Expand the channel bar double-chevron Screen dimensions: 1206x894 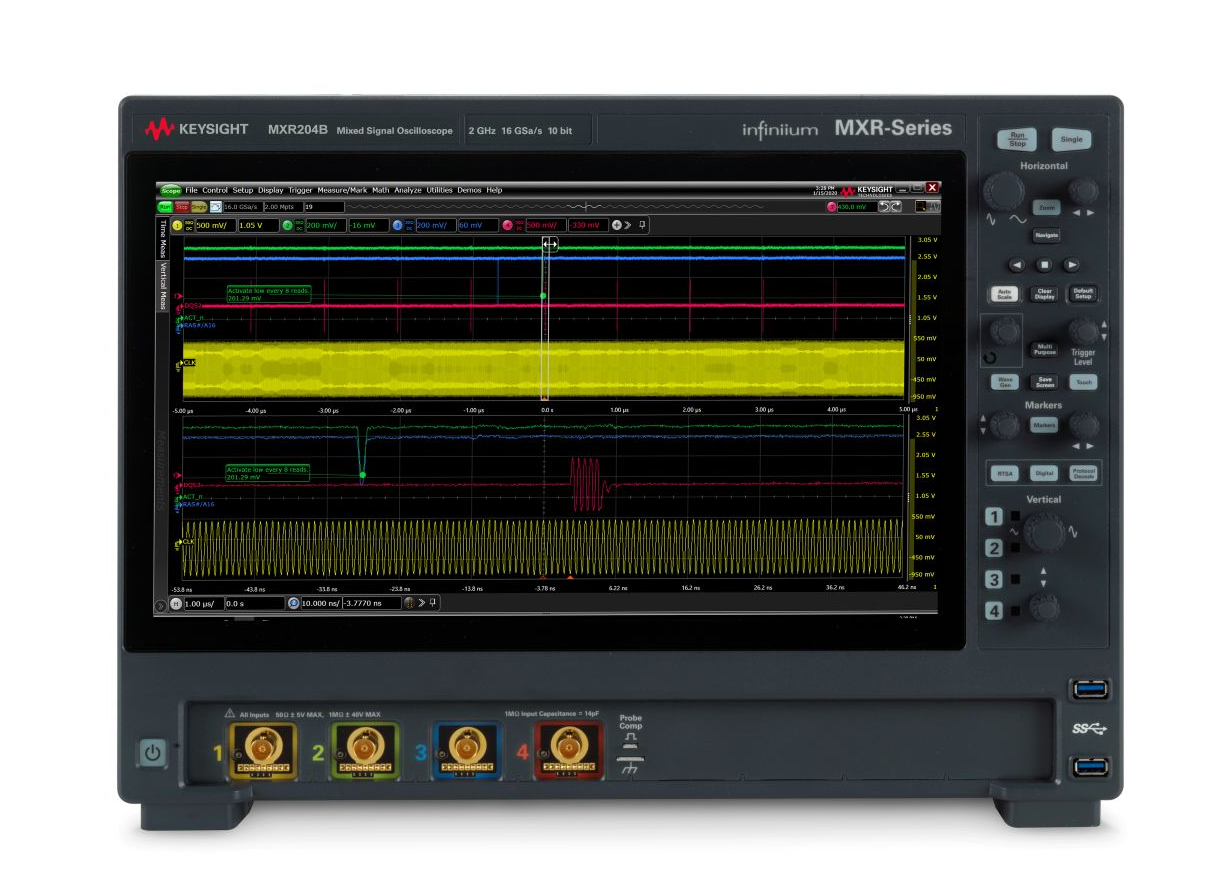(628, 226)
